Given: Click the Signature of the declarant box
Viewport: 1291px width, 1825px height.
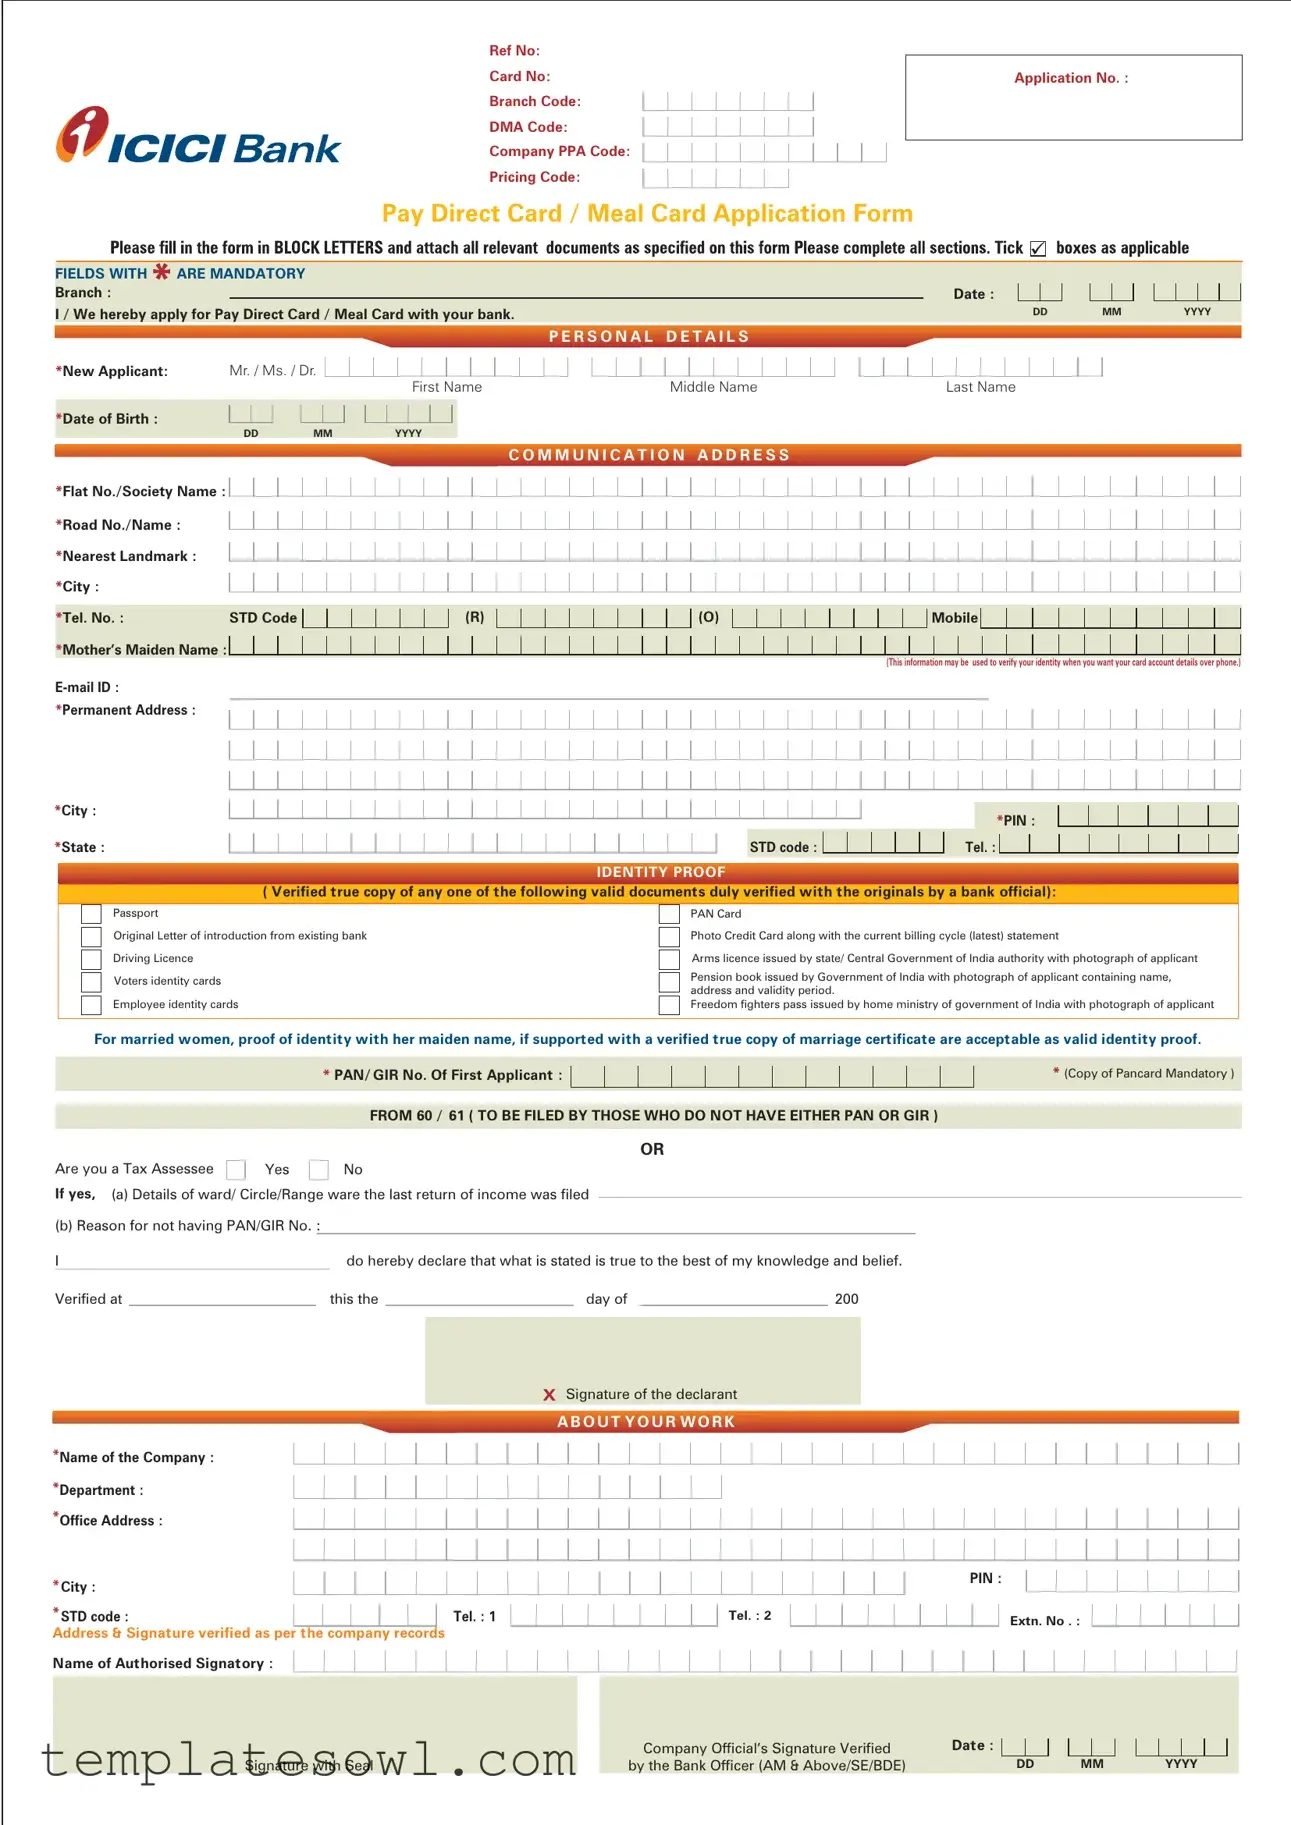Looking at the screenshot, I should coord(643,1361).
